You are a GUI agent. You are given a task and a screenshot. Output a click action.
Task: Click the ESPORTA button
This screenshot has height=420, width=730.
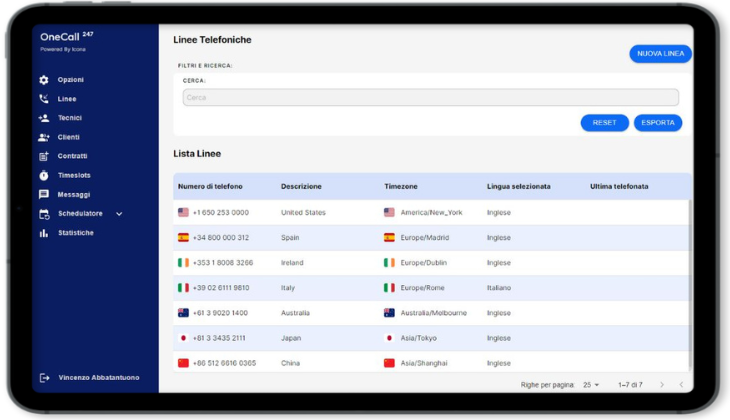click(x=657, y=123)
